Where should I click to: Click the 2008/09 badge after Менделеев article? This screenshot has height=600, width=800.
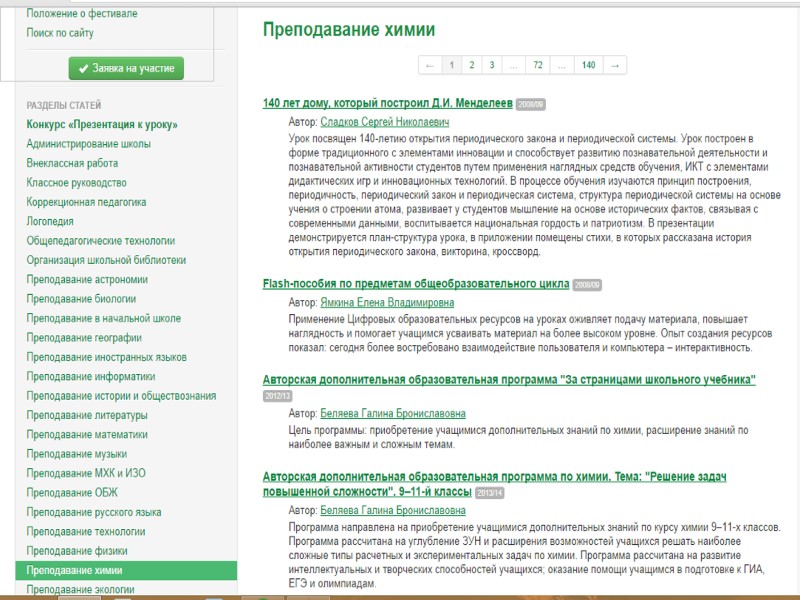click(531, 104)
